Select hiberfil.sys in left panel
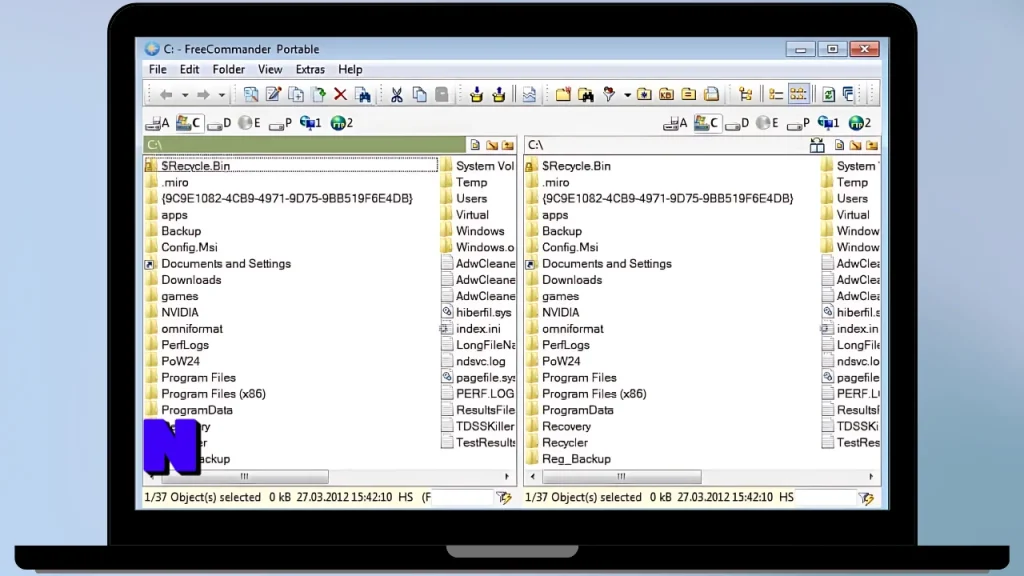 point(483,312)
